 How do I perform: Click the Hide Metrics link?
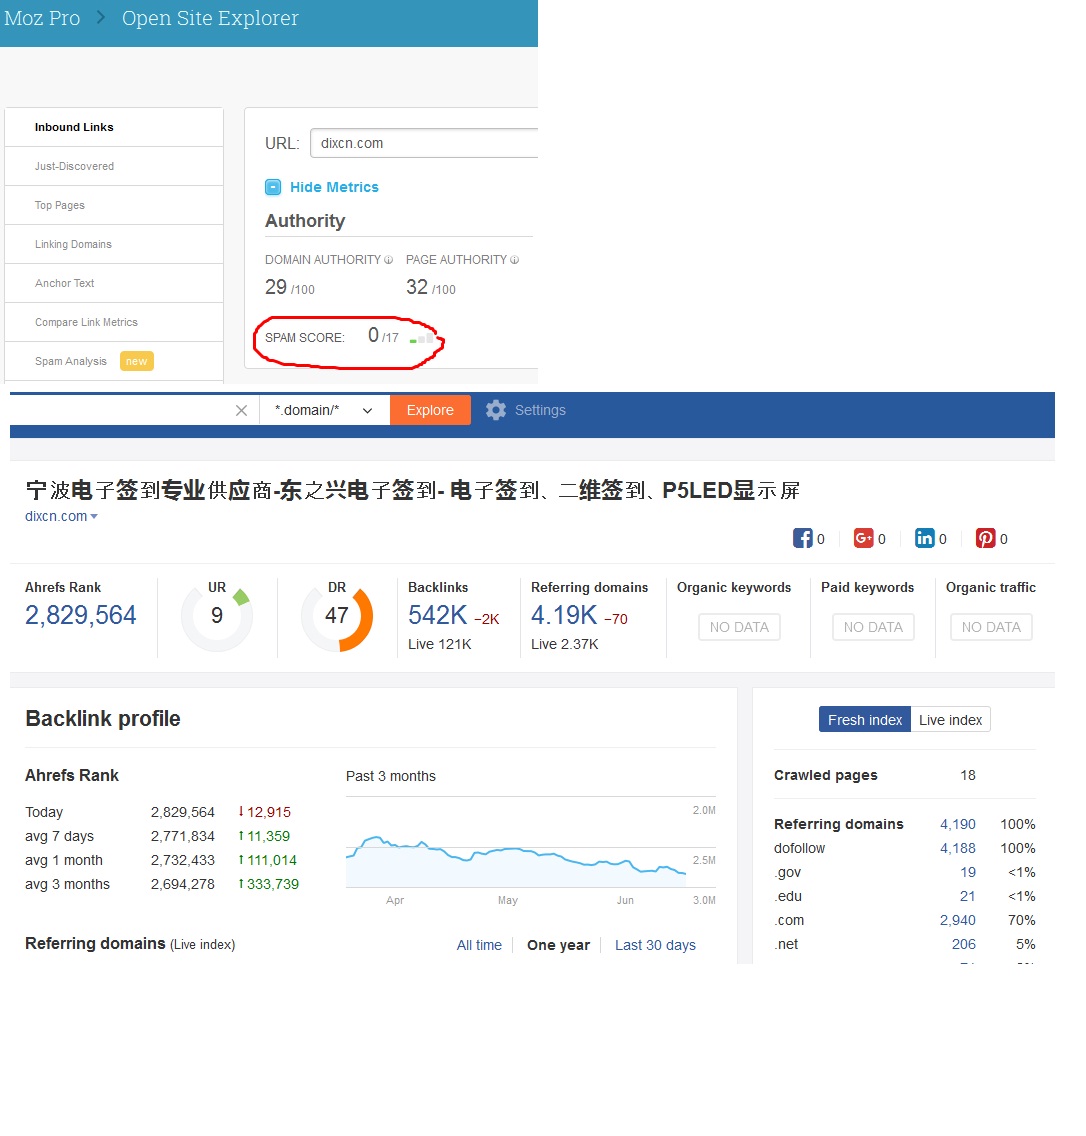(x=334, y=187)
